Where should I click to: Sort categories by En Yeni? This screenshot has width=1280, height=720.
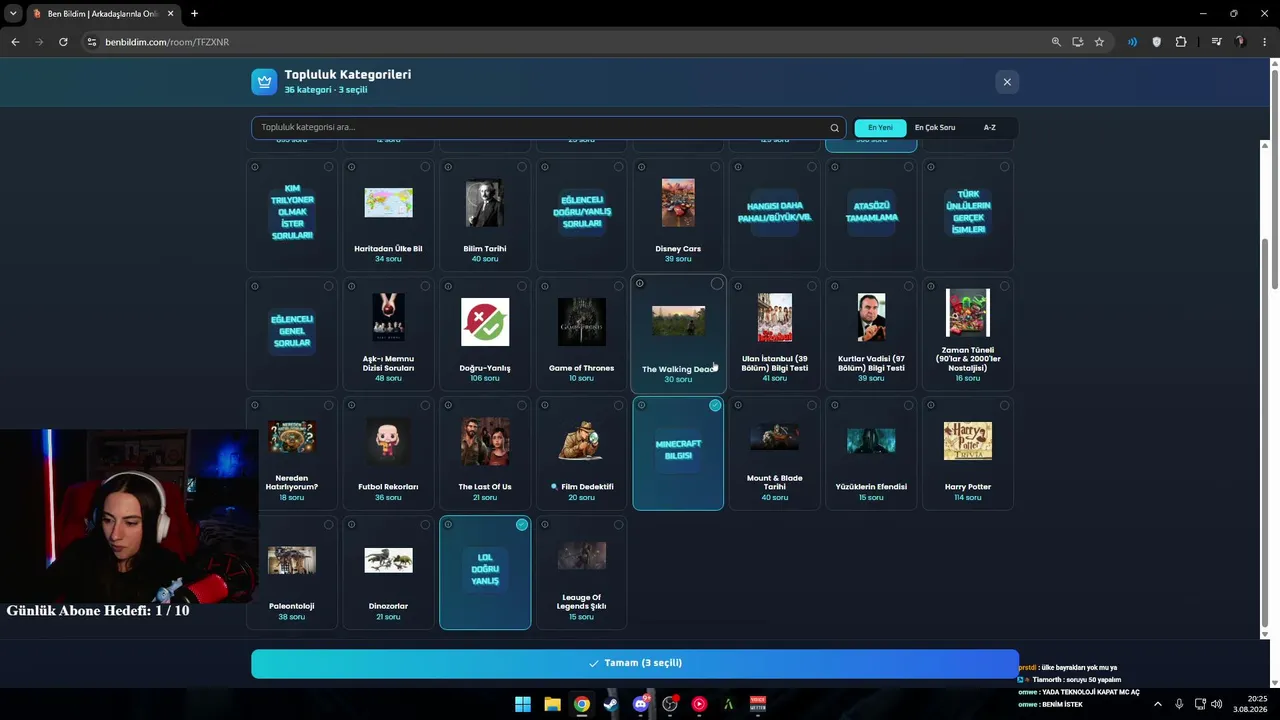point(880,128)
